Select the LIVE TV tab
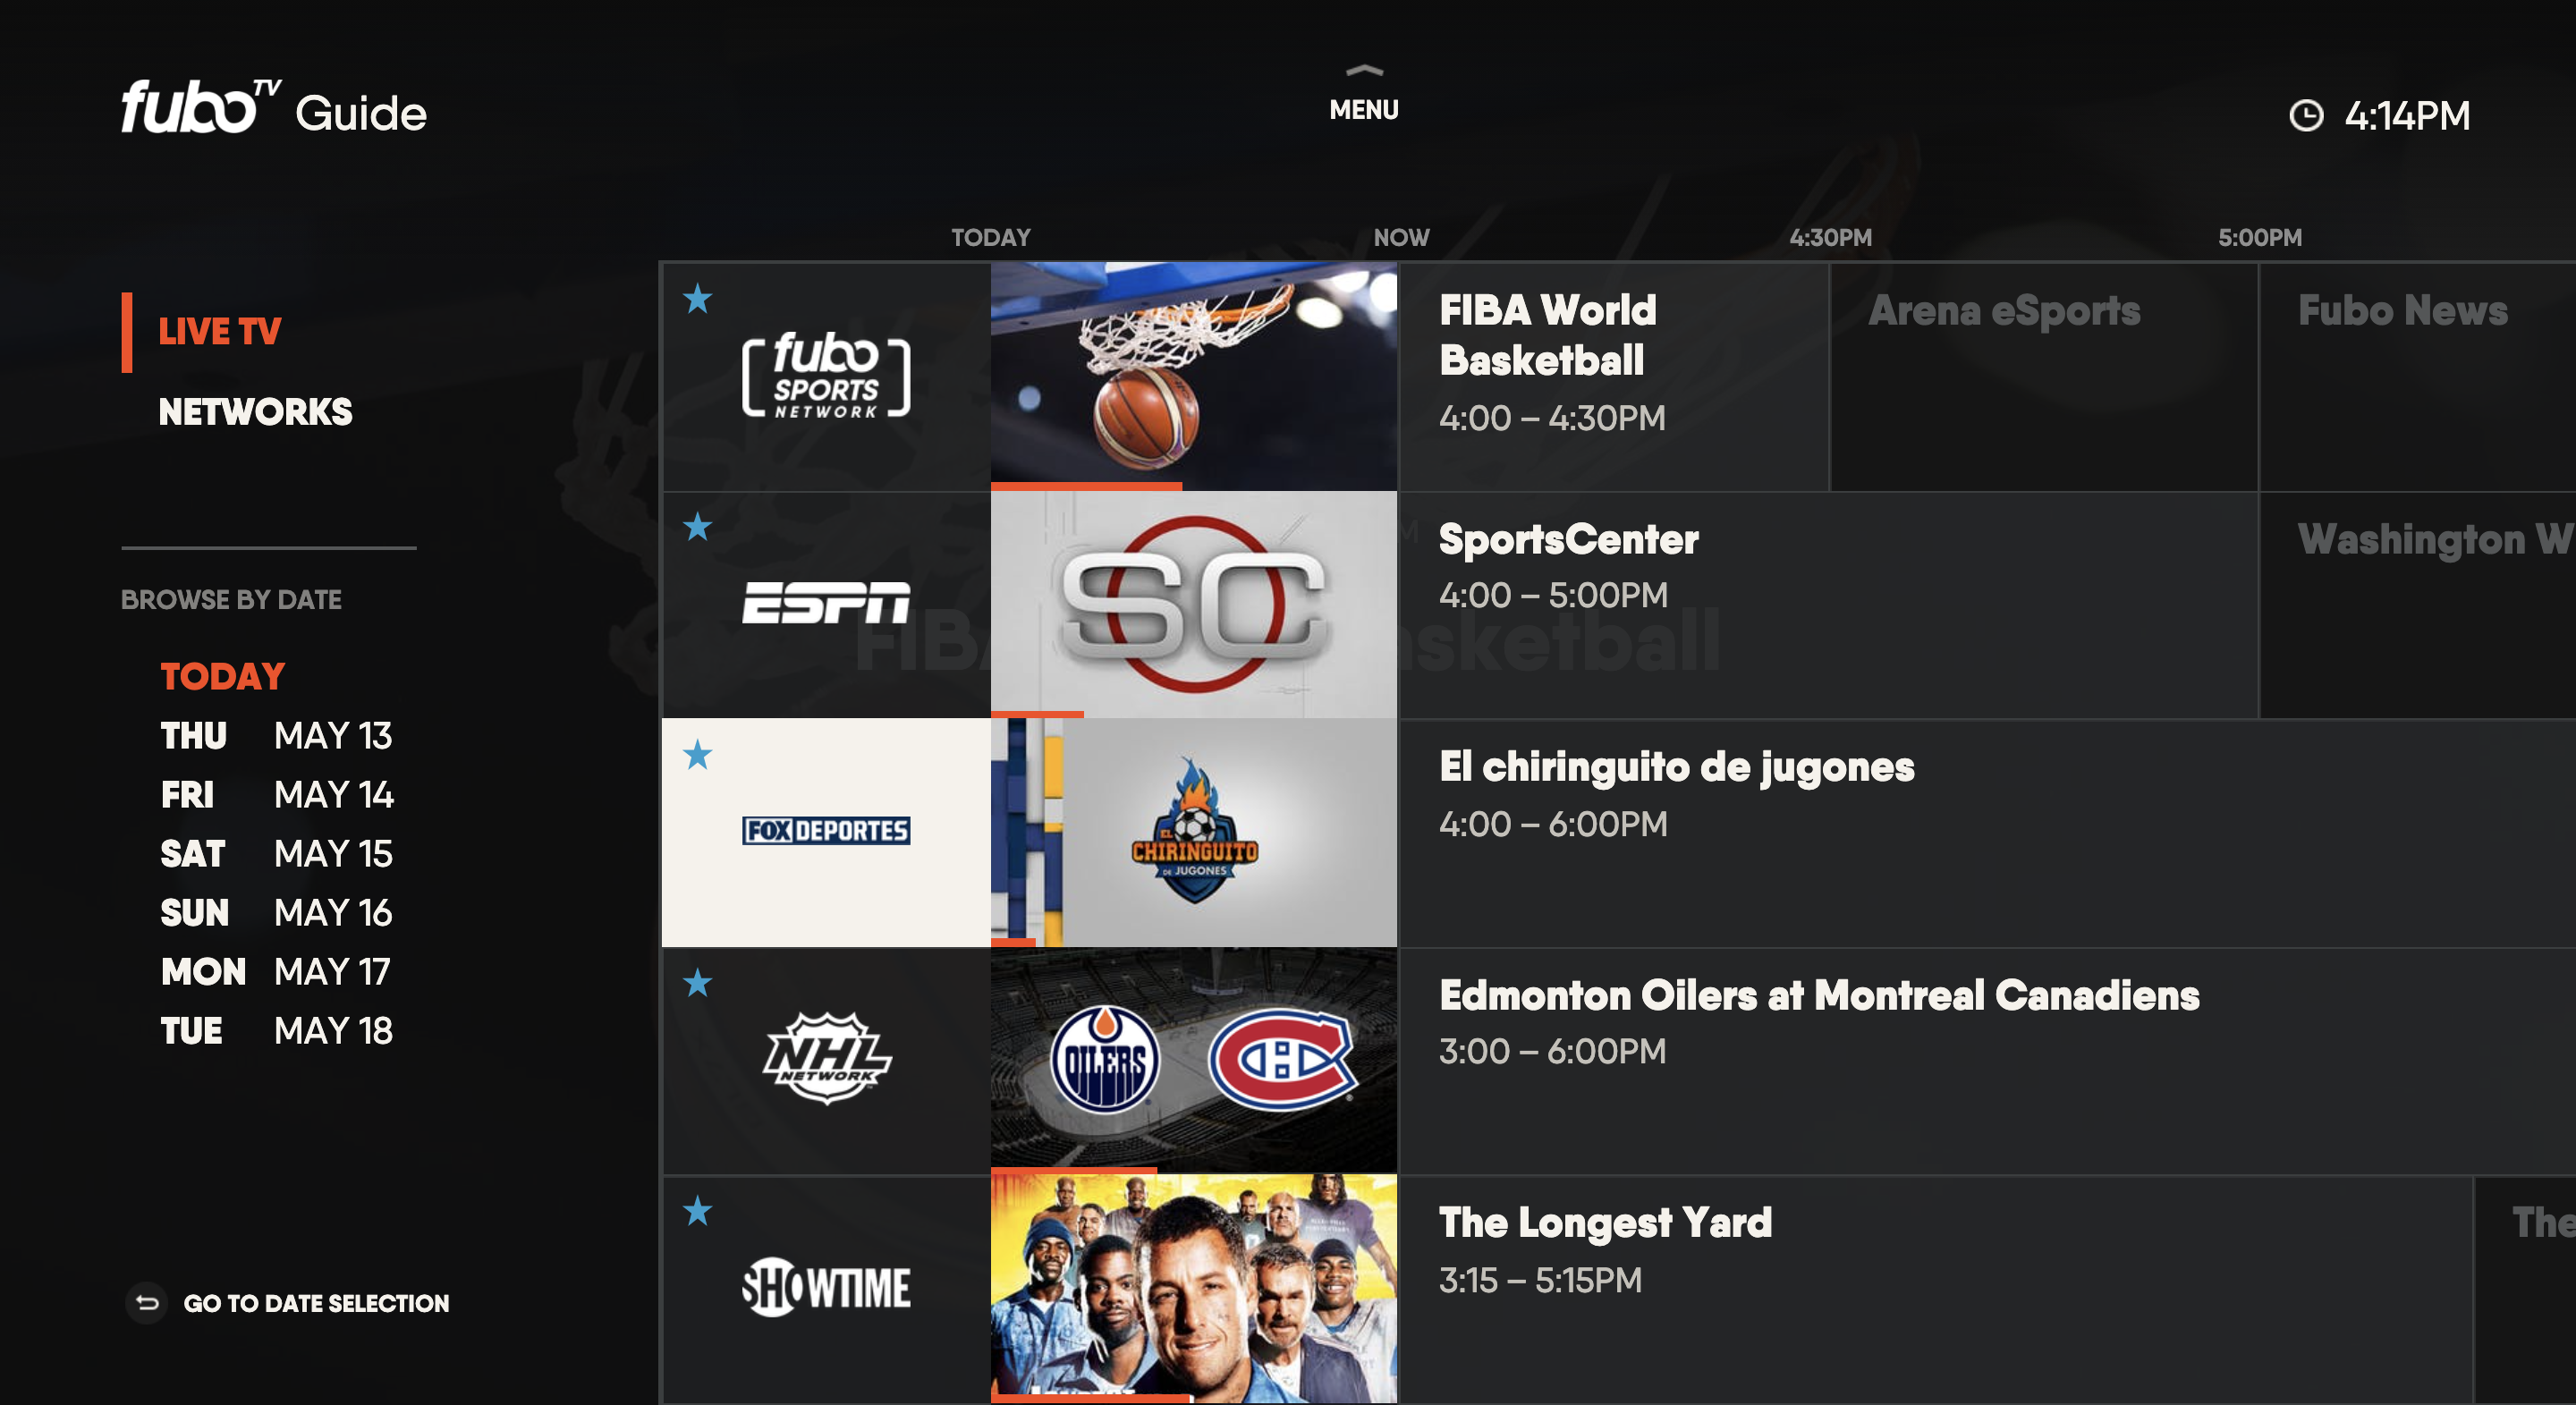The image size is (2576, 1405). (220, 332)
